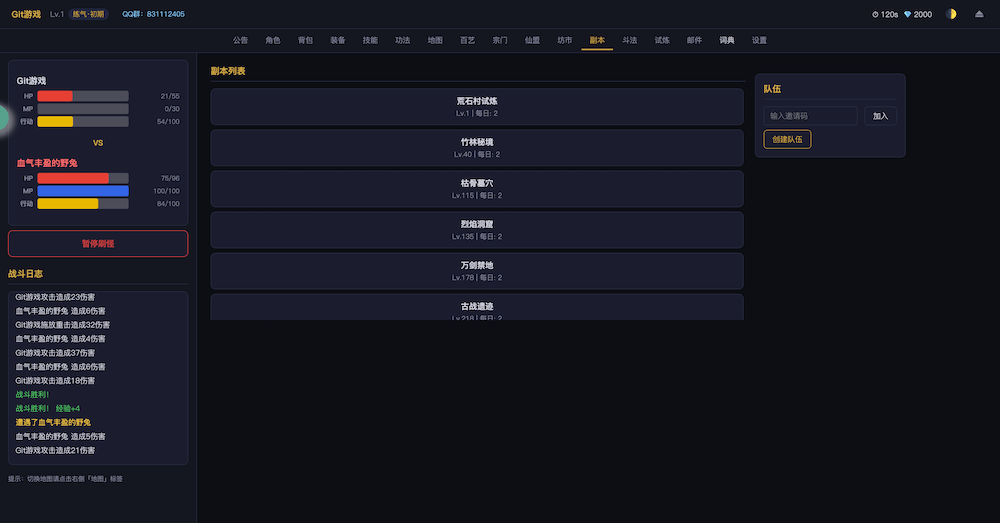Click the invite code input field
Image resolution: width=1000 pixels, height=523 pixels.
click(x=810, y=116)
